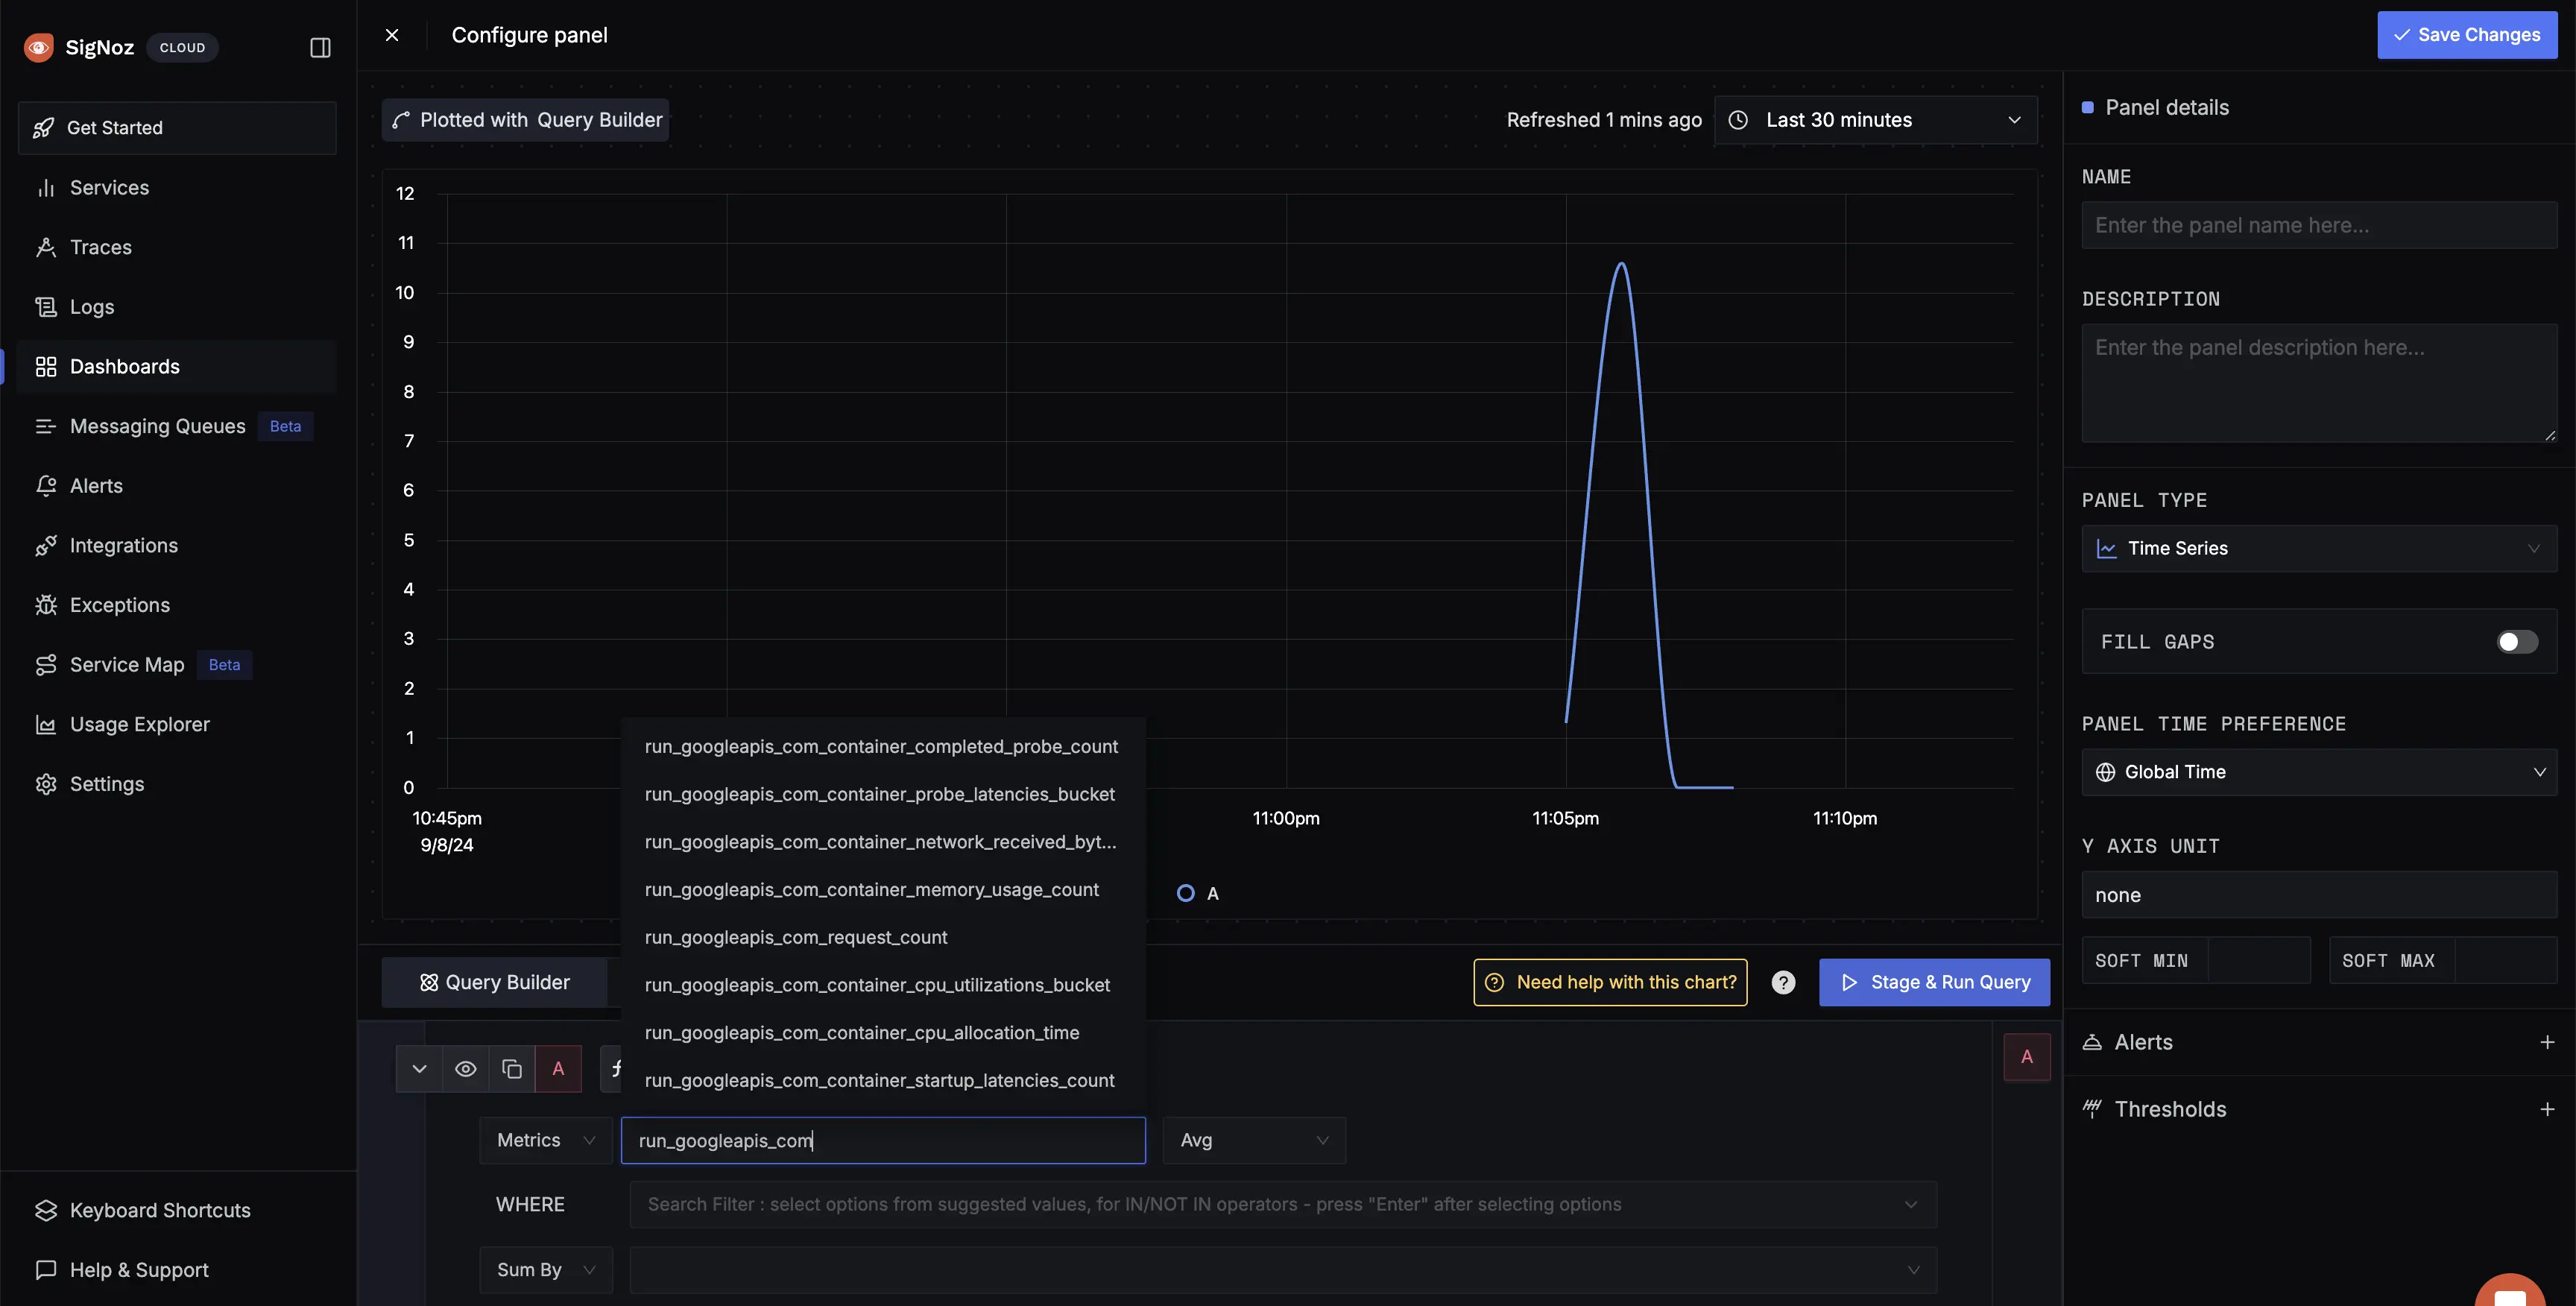Screen dimensions: 2576x1306
Task: Click Save Changes button
Action: [x=2467, y=35]
